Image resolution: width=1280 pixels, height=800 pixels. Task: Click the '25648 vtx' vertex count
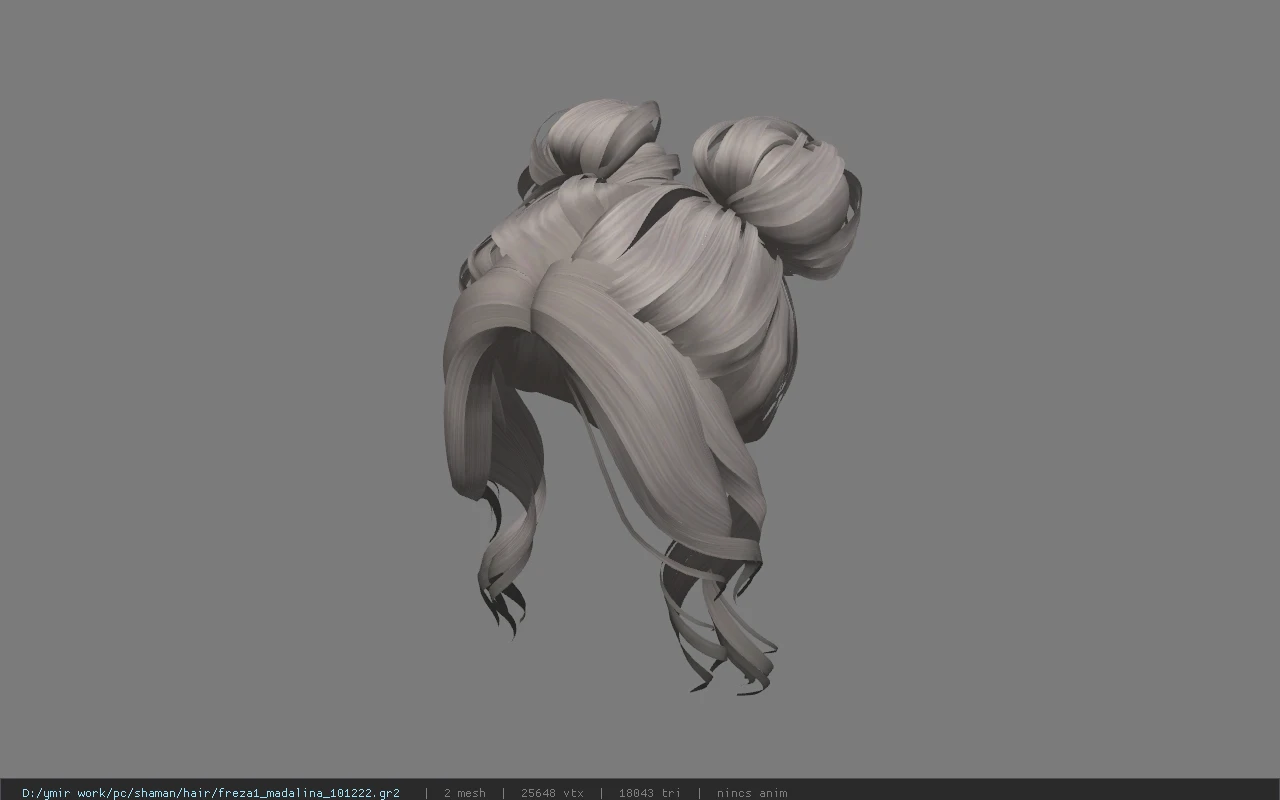pos(552,793)
